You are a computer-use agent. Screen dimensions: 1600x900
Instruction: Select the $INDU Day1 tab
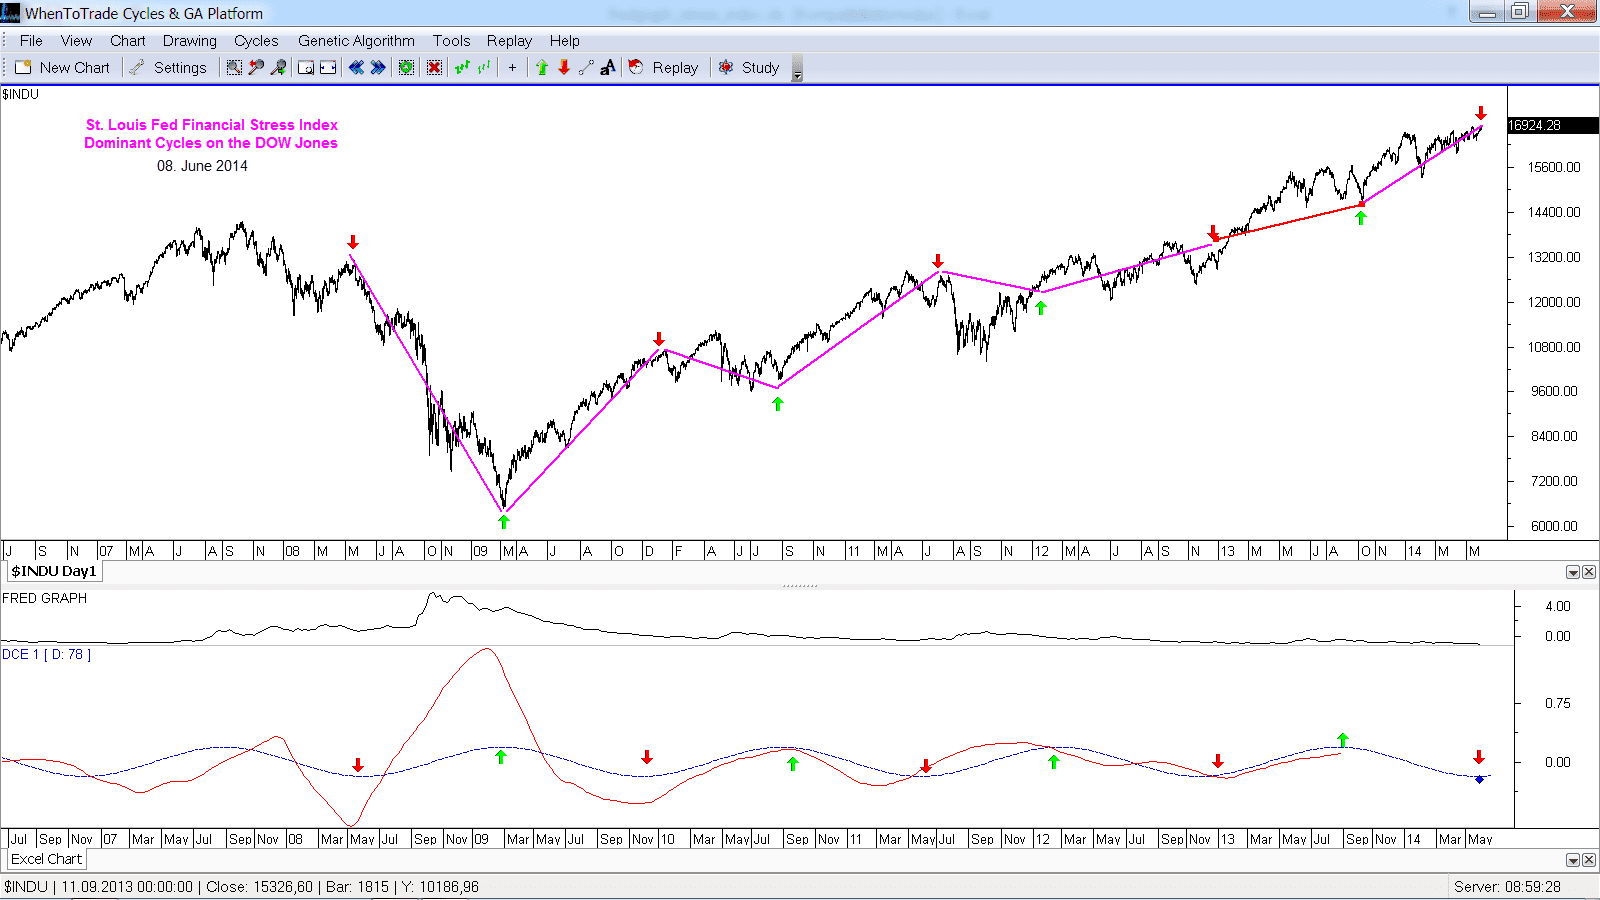[x=54, y=571]
